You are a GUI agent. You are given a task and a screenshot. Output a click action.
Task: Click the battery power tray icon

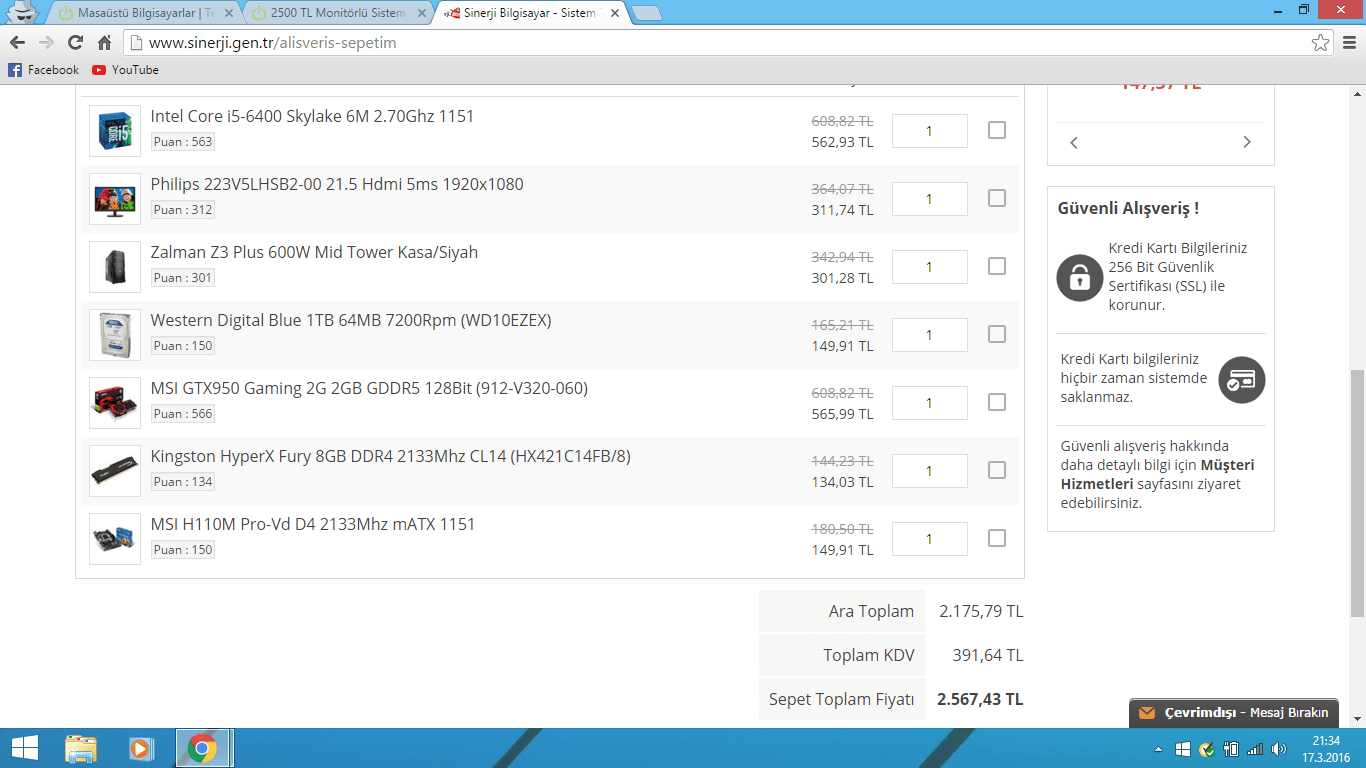pyautogui.click(x=1231, y=749)
